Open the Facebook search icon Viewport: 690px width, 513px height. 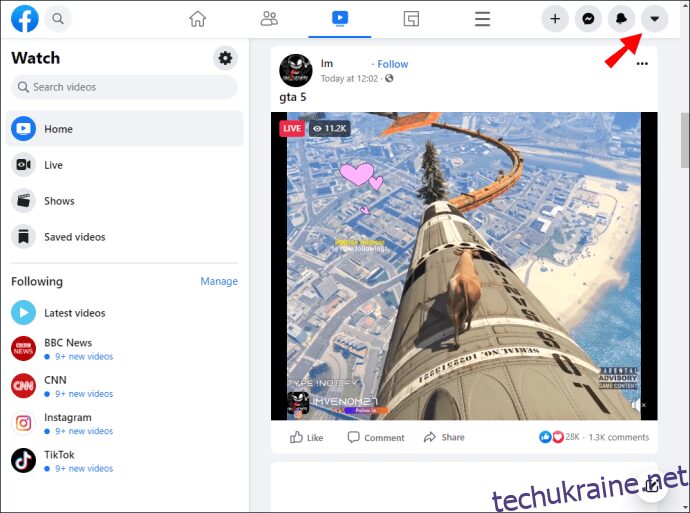[x=58, y=18]
